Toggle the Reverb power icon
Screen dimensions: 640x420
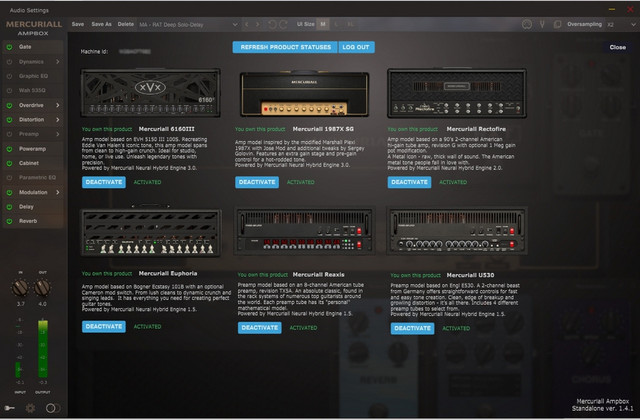point(9,221)
